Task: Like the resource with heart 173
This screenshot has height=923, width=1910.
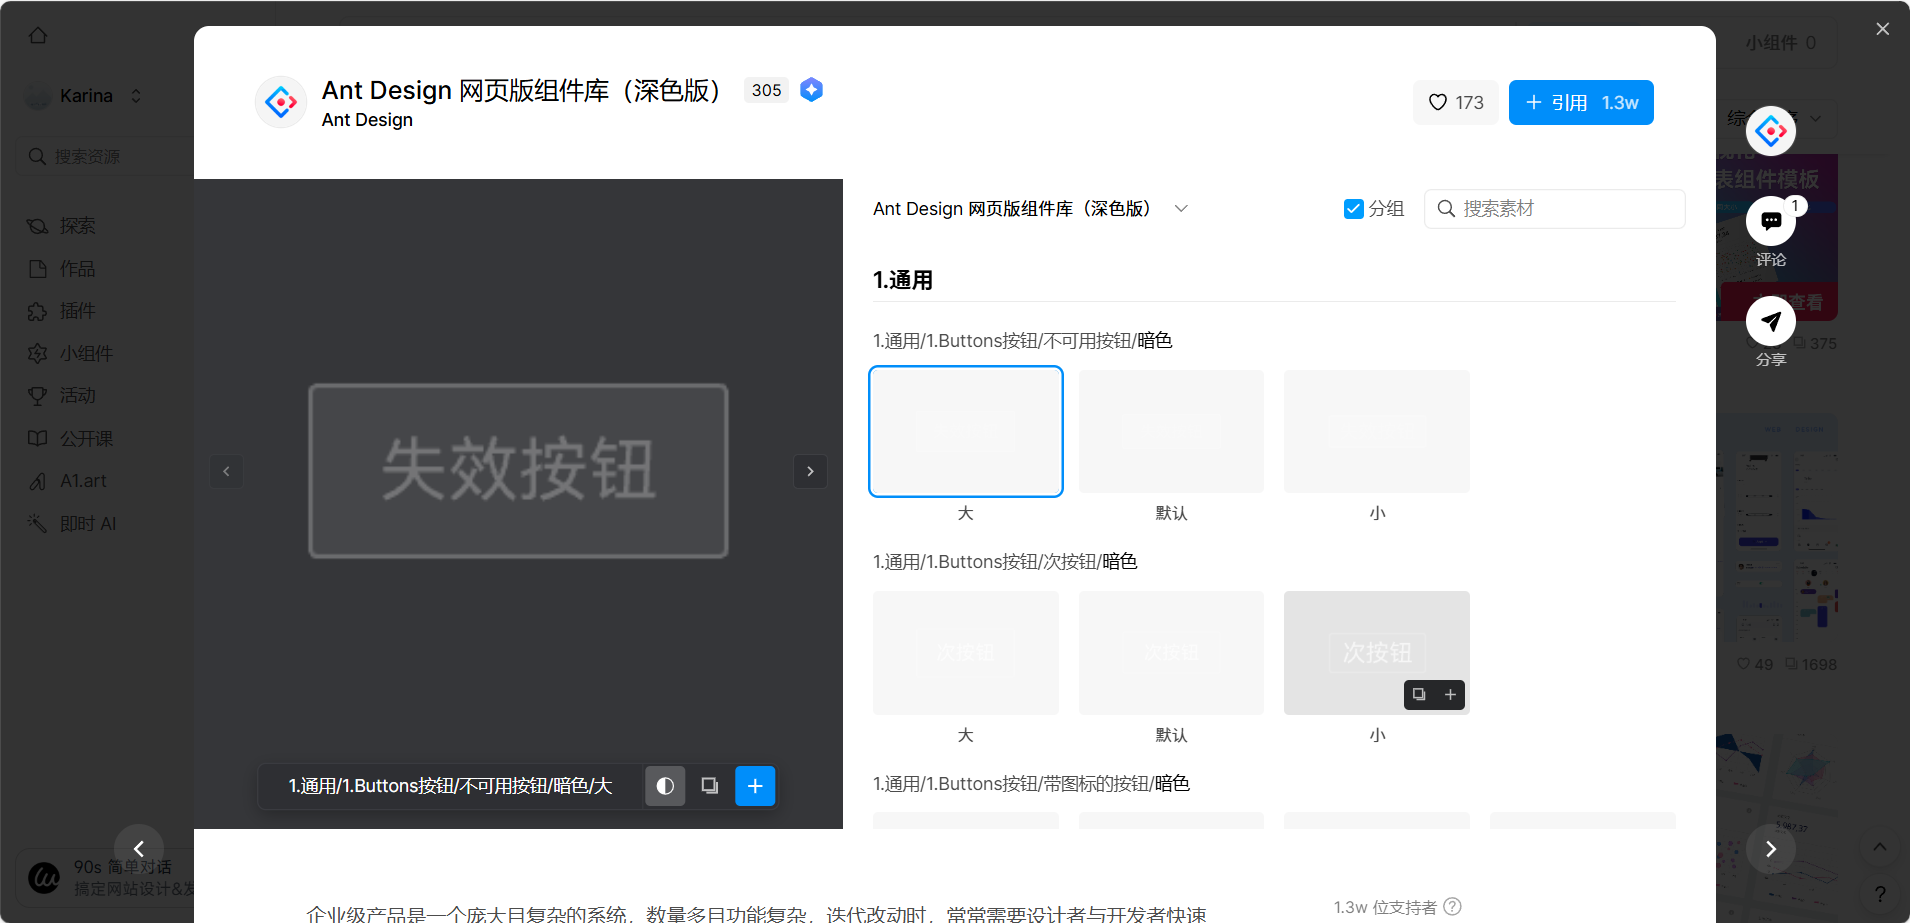Action: pos(1455,103)
